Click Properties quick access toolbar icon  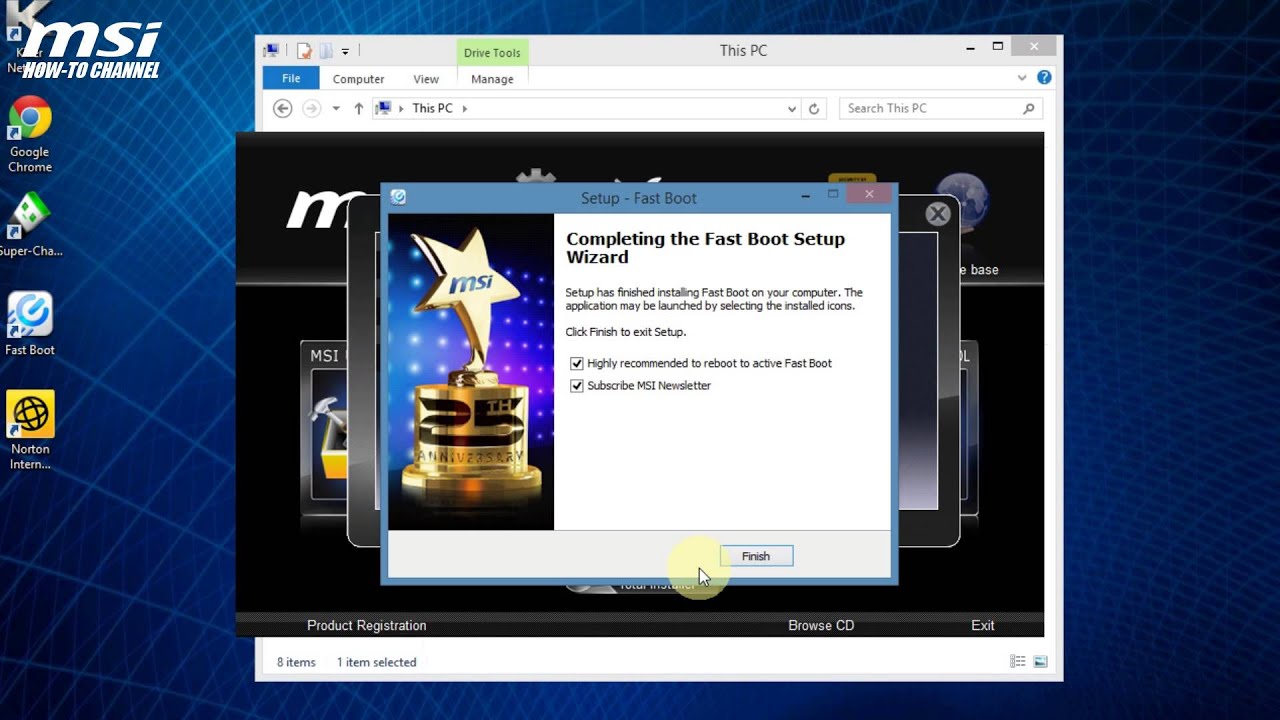coord(305,51)
